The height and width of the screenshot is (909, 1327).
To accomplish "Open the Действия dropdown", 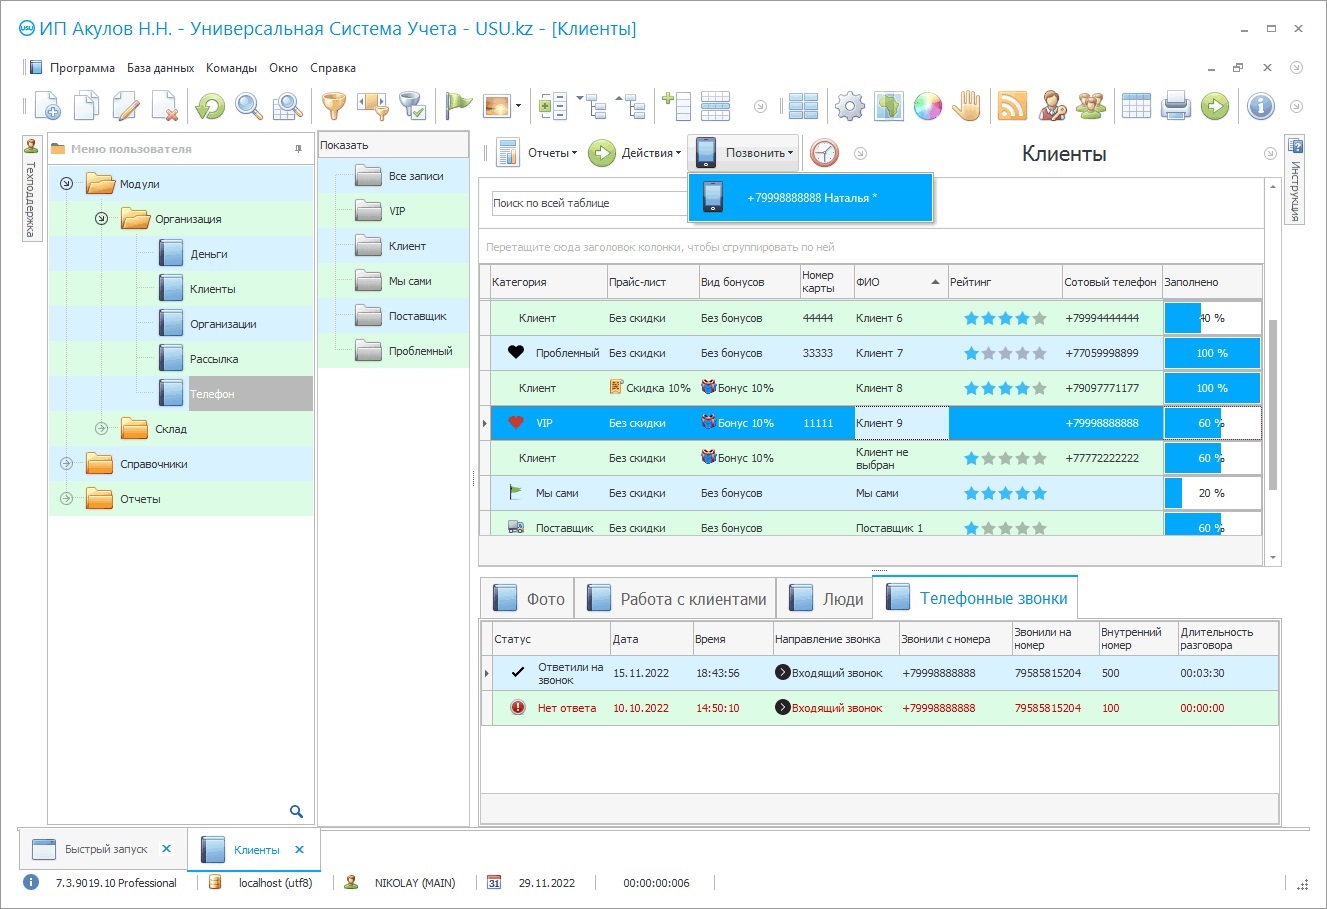I will [x=634, y=153].
